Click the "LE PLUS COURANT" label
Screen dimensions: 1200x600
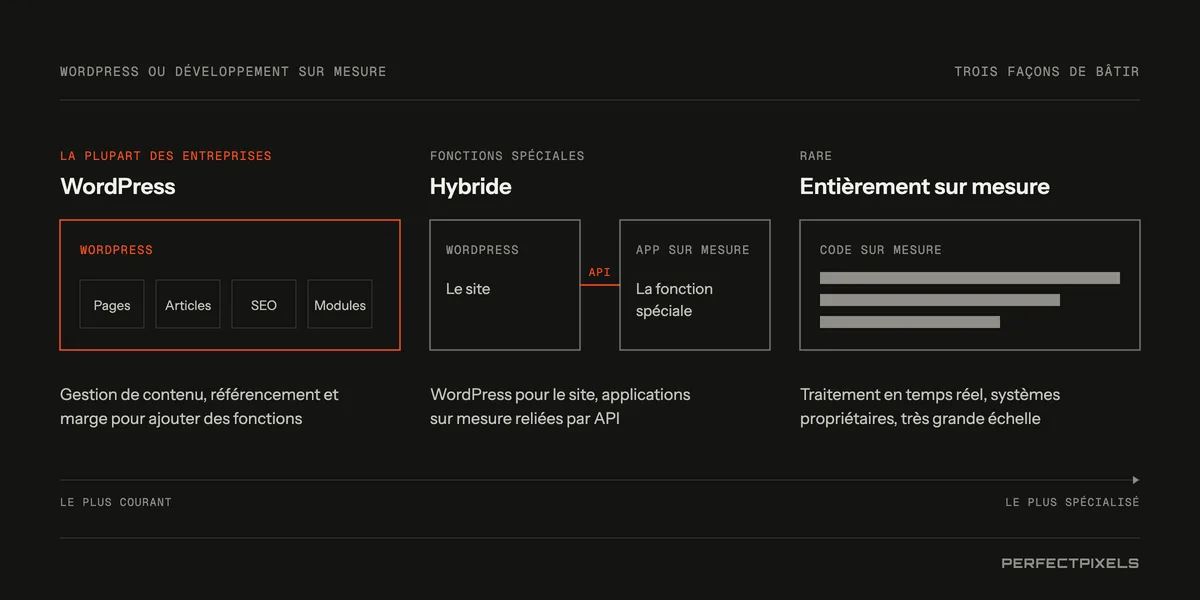click(x=116, y=502)
